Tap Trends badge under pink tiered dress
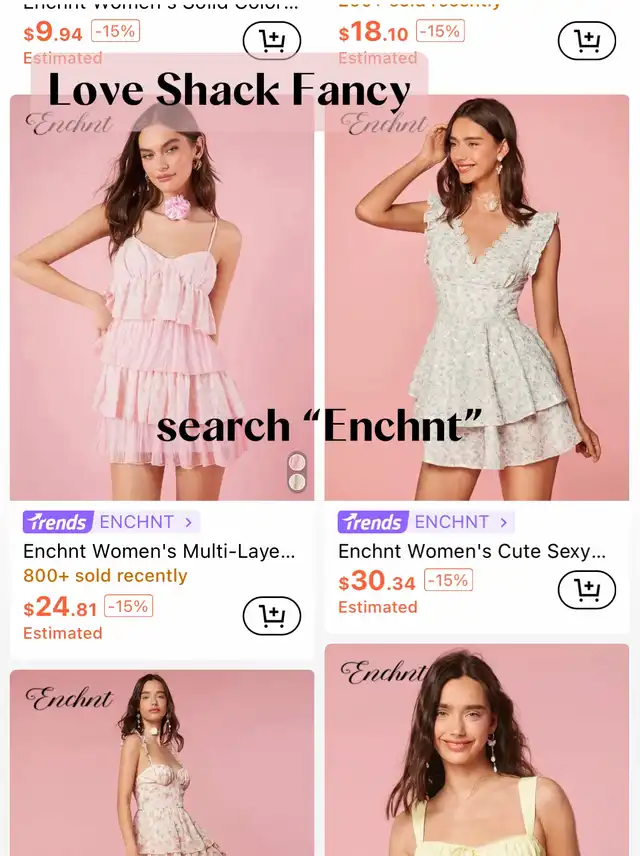 [58, 522]
